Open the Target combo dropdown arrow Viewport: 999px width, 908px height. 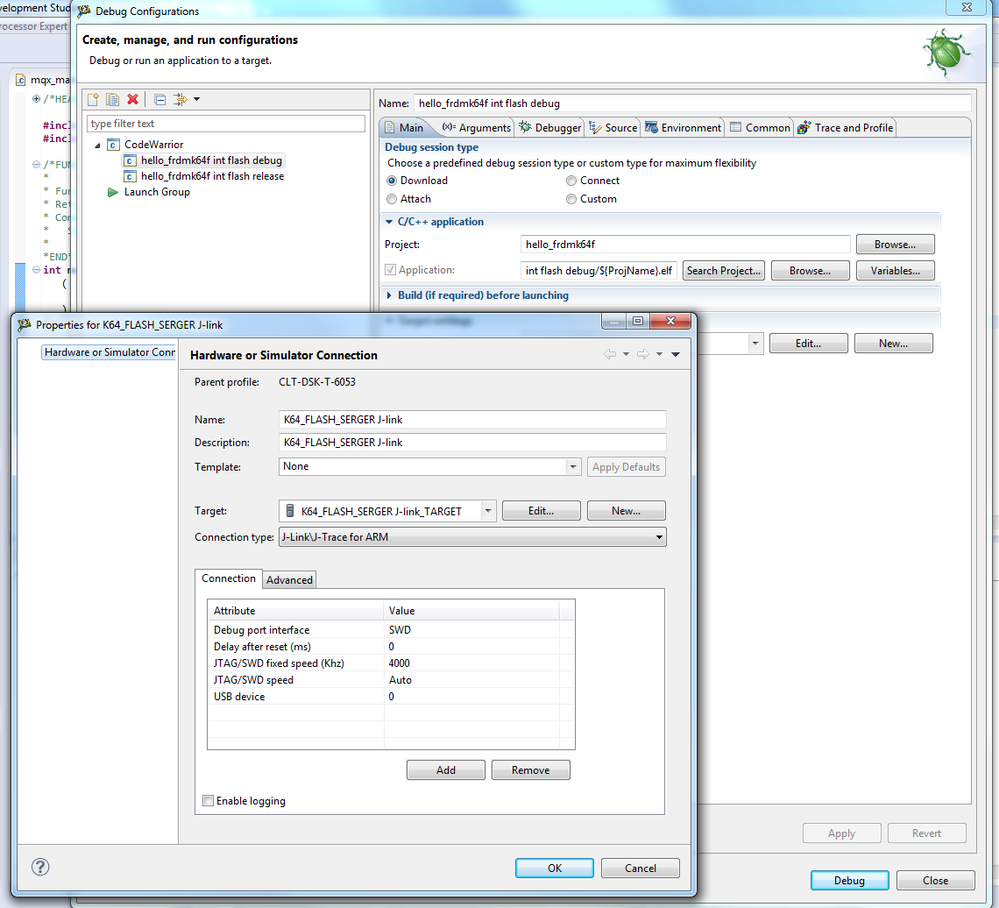pyautogui.click(x=488, y=511)
